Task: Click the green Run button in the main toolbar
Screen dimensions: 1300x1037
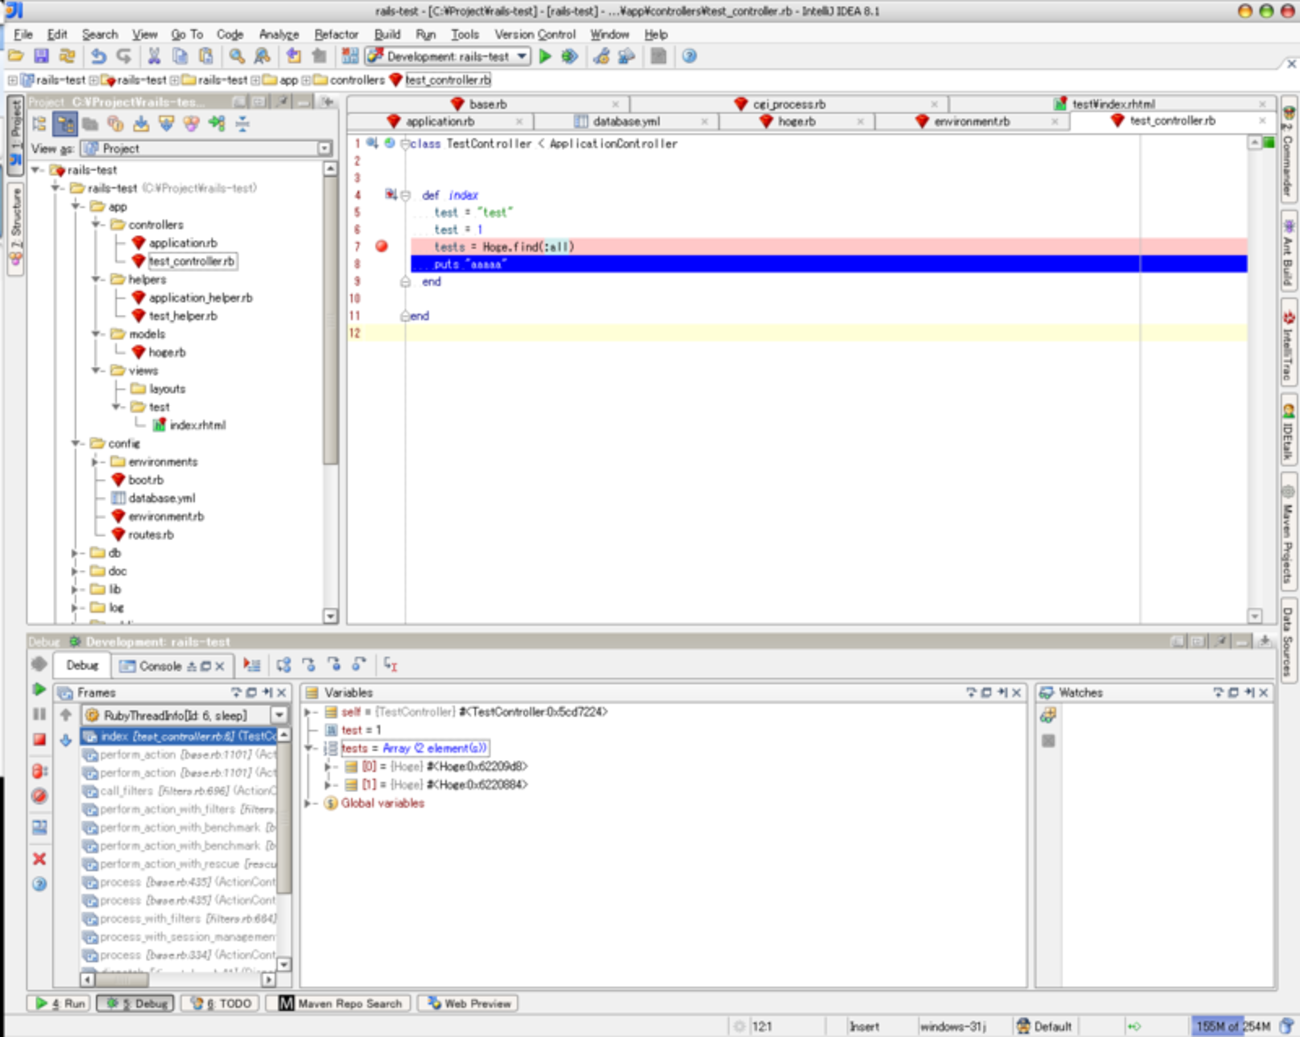Action: pos(545,57)
